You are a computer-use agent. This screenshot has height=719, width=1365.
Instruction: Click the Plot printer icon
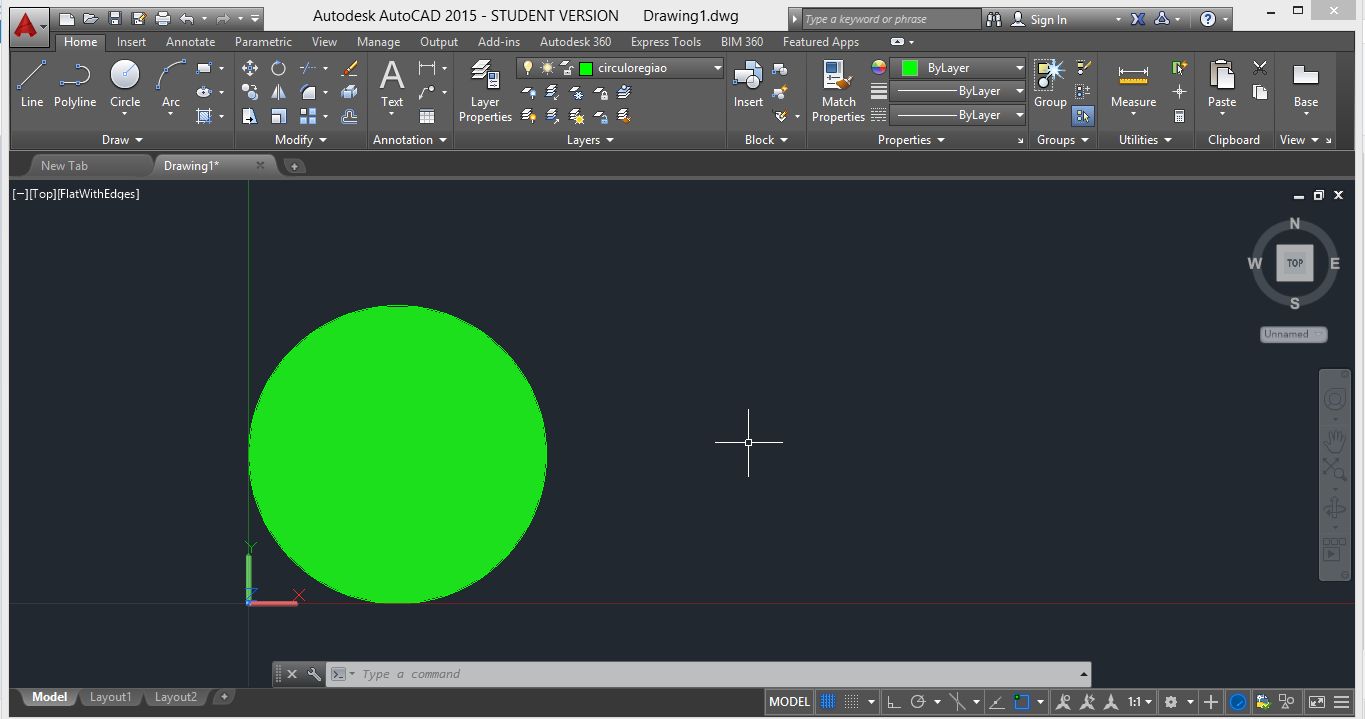[x=163, y=18]
